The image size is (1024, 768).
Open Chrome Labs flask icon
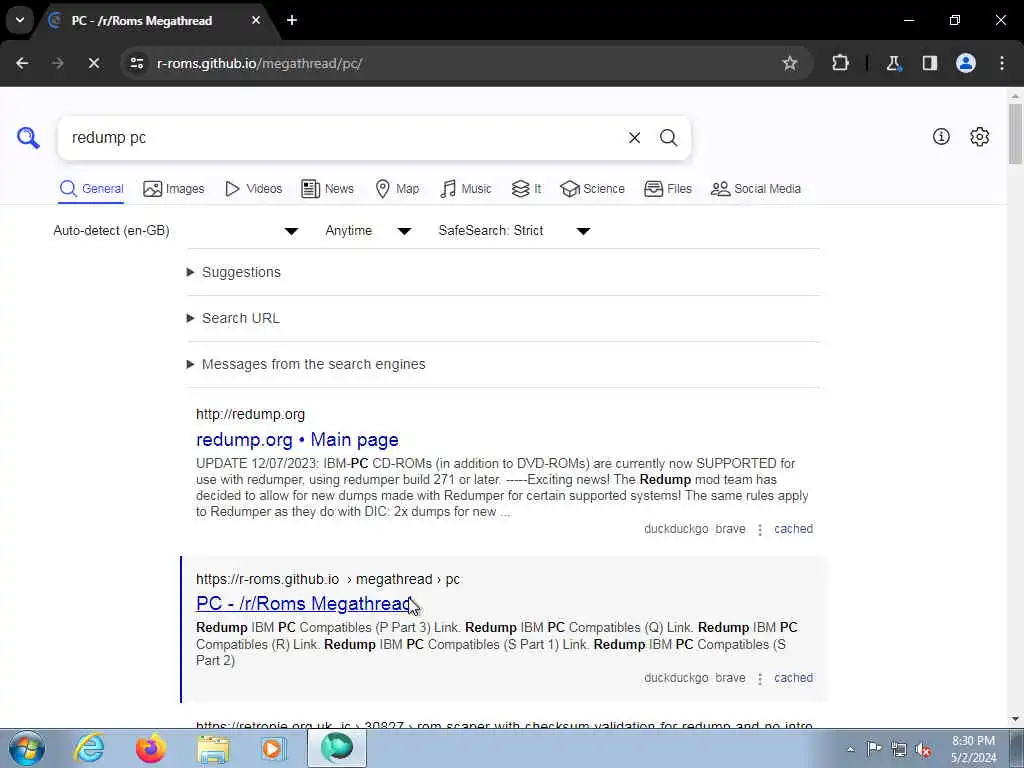click(893, 63)
